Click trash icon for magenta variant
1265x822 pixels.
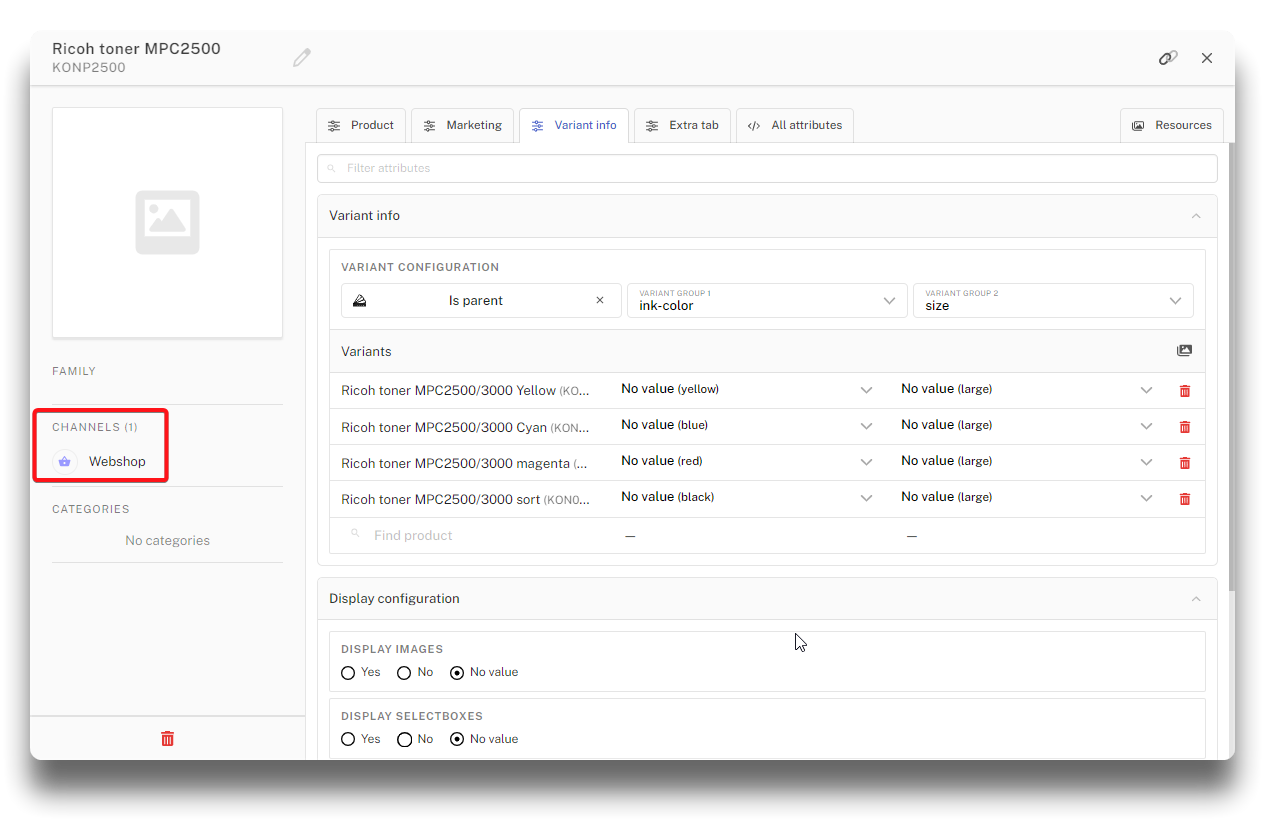(x=1184, y=463)
